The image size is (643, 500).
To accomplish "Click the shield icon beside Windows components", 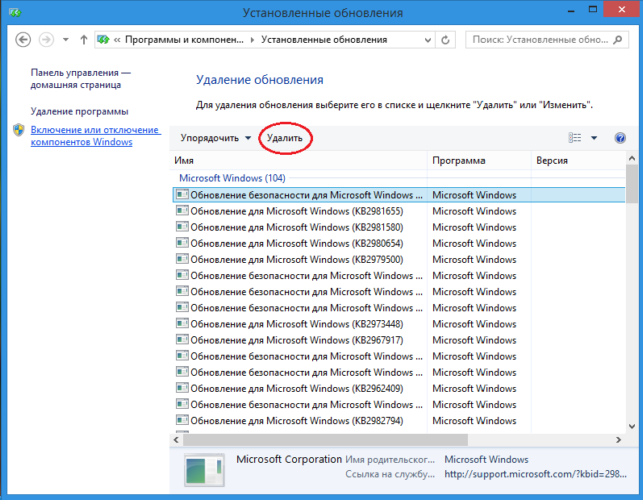I will click(18, 130).
